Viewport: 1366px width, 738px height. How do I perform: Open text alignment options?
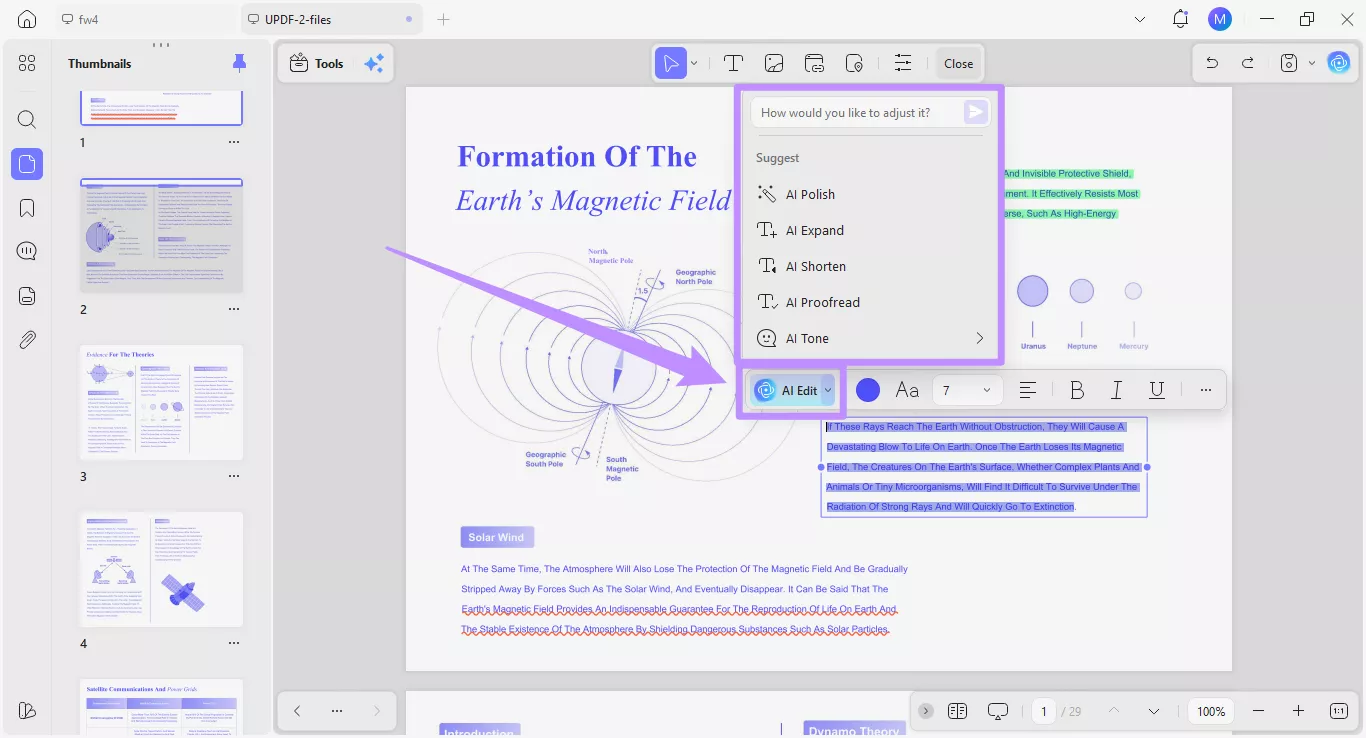1027,390
